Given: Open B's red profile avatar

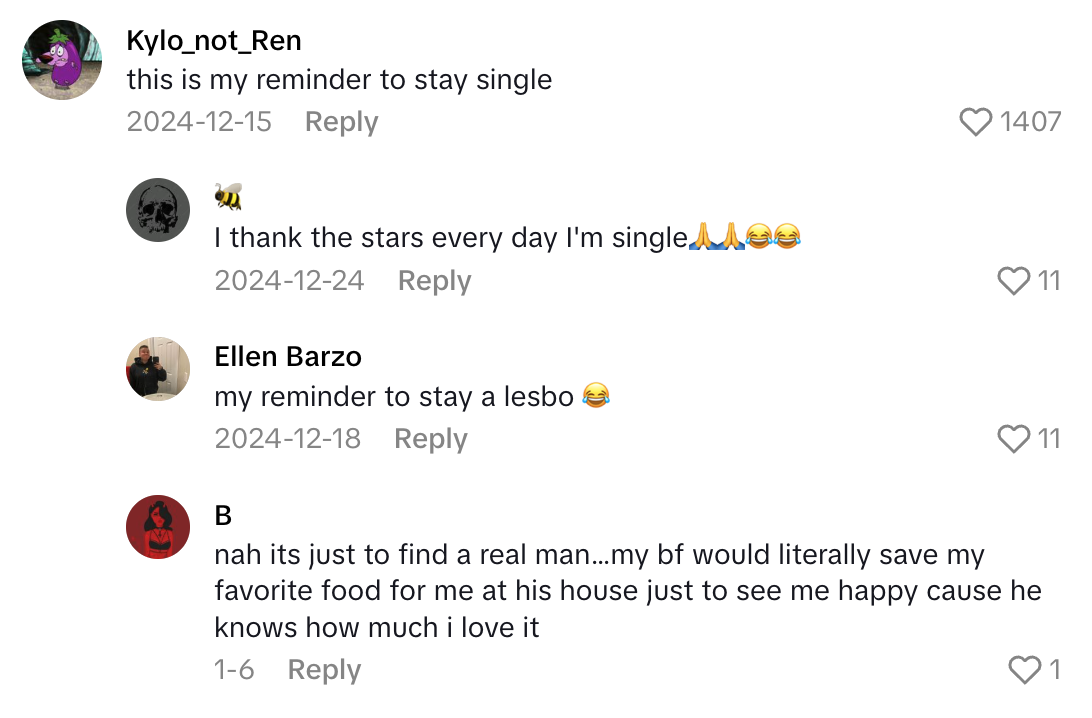Looking at the screenshot, I should coord(157,527).
